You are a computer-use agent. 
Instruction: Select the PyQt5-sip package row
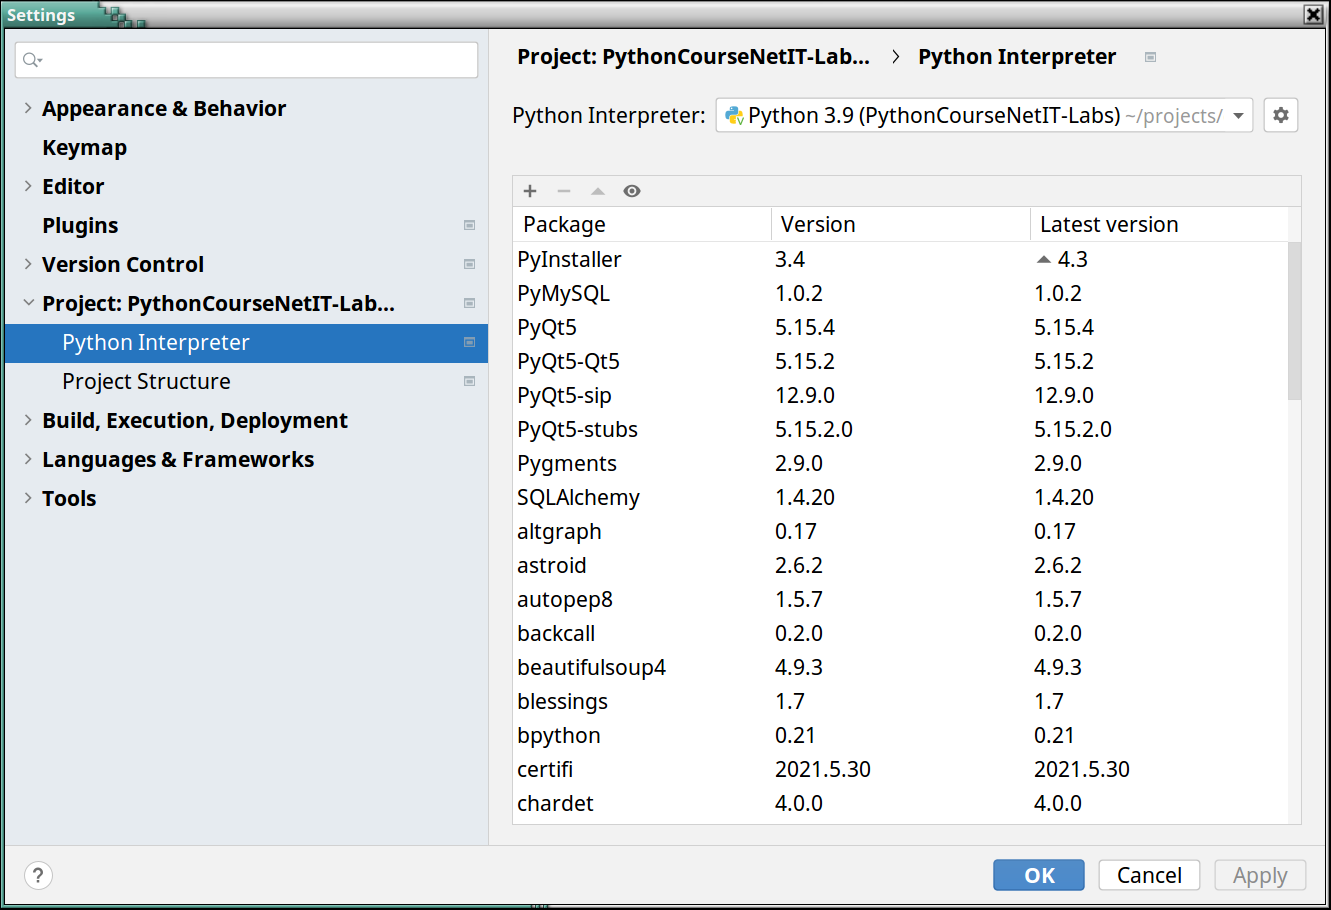(x=901, y=395)
